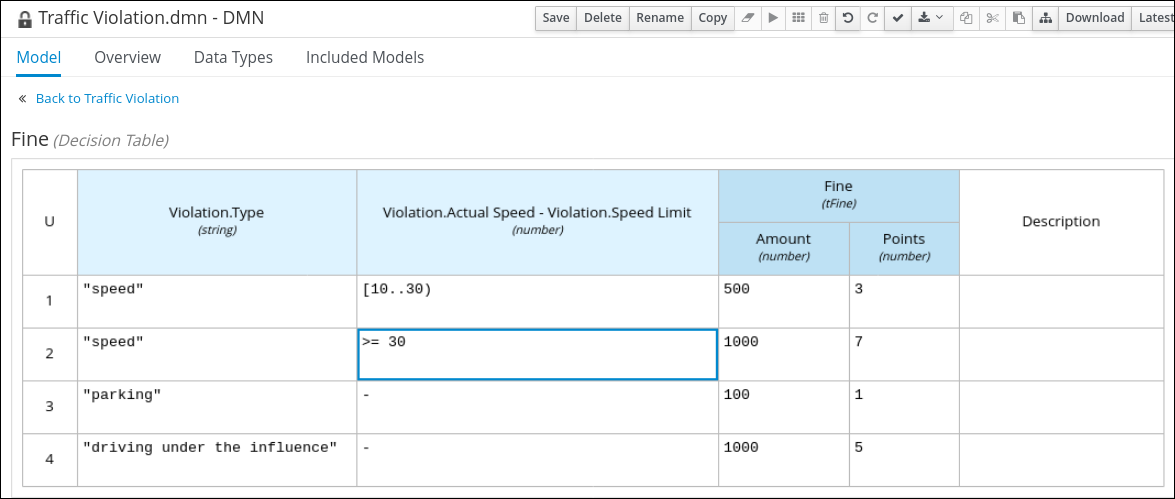Click the paste clipboard icon
1175x499 pixels.
[x=1018, y=18]
